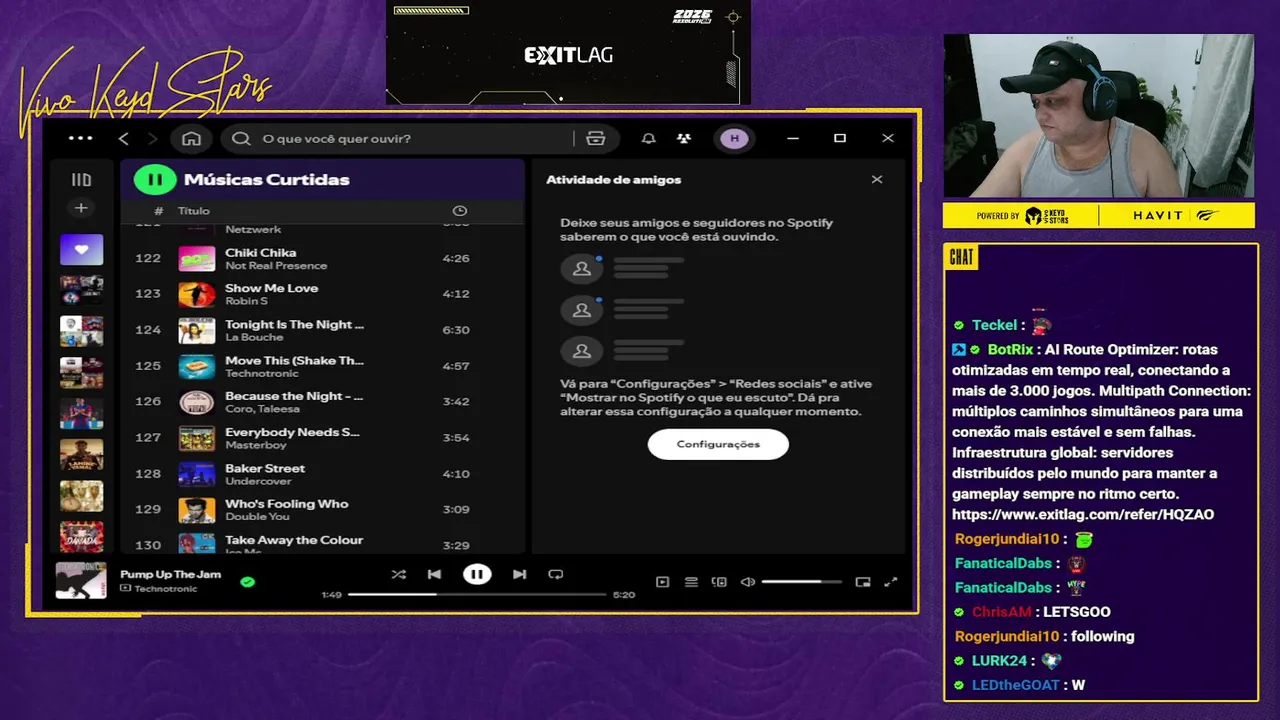The height and width of the screenshot is (720, 1280).
Task: Toggle the friend activity icon
Action: click(684, 138)
